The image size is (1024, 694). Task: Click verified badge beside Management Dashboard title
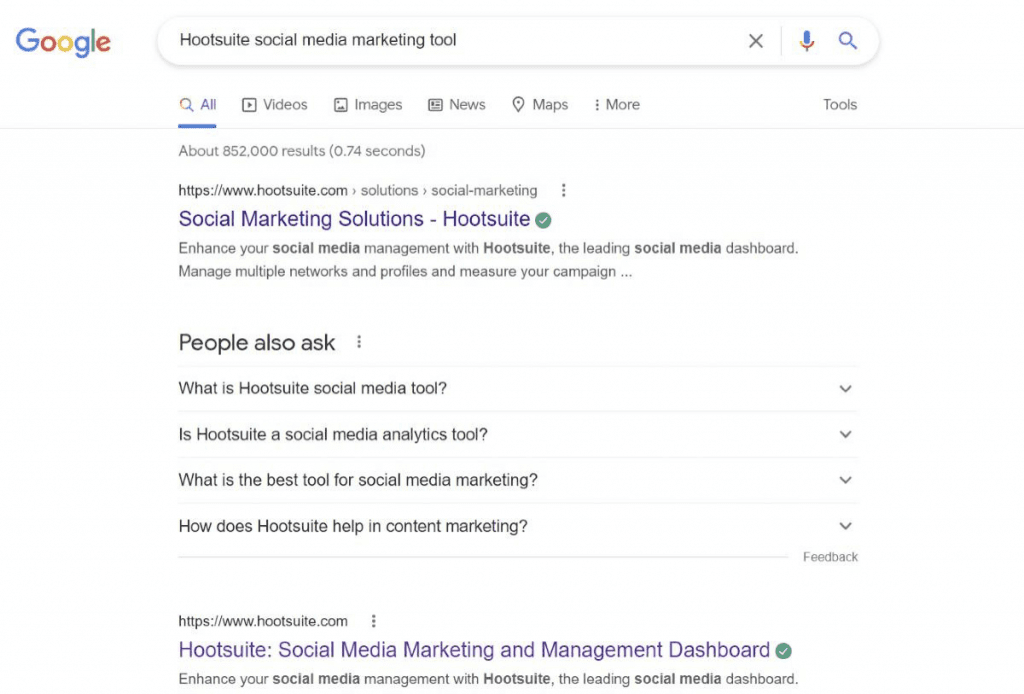783,651
